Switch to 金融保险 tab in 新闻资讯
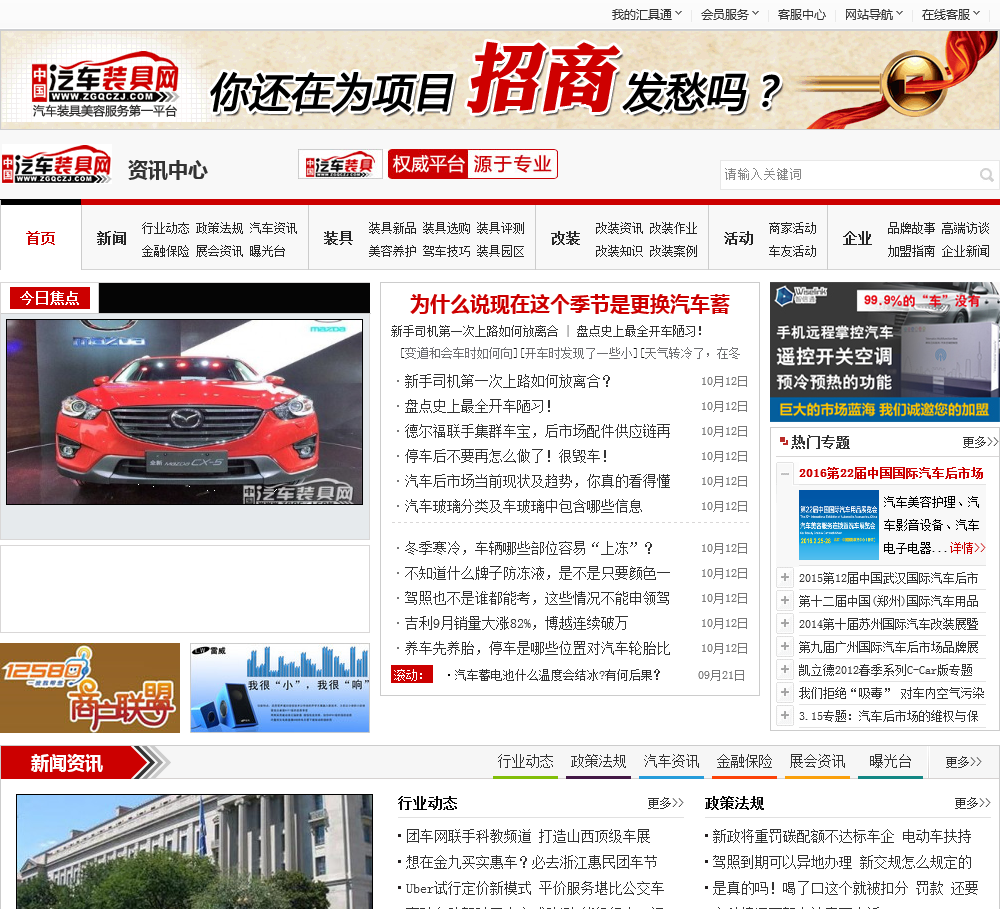 [744, 761]
